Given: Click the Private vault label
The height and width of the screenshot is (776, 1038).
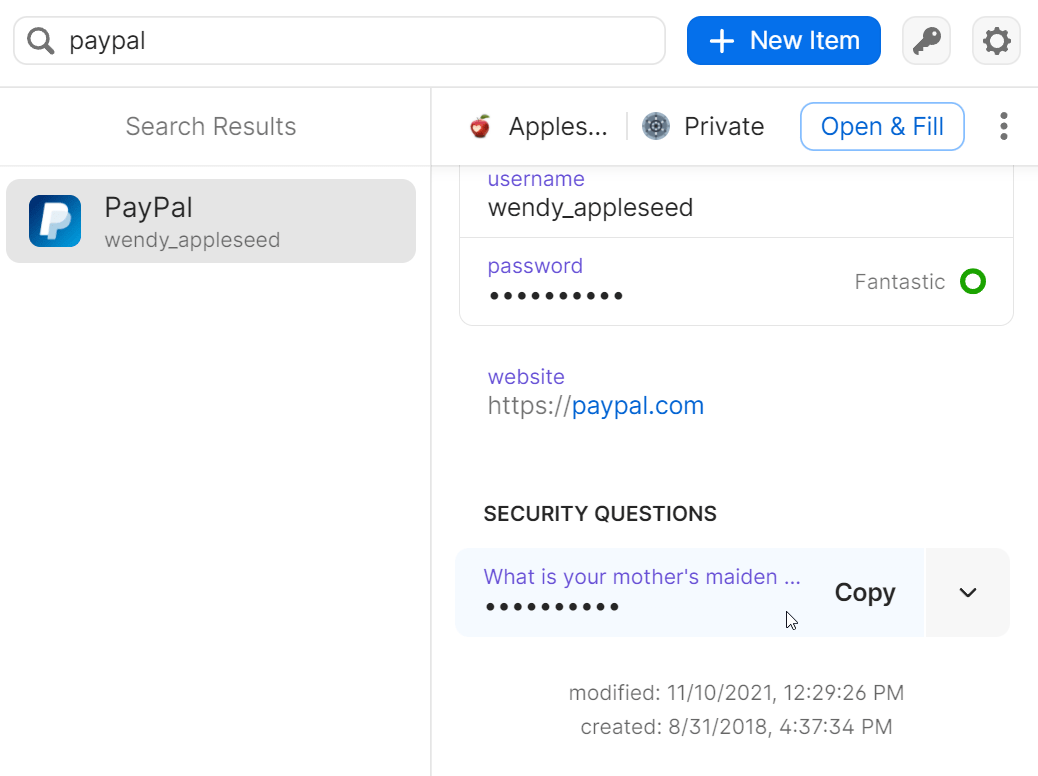Looking at the screenshot, I should coord(724,126).
